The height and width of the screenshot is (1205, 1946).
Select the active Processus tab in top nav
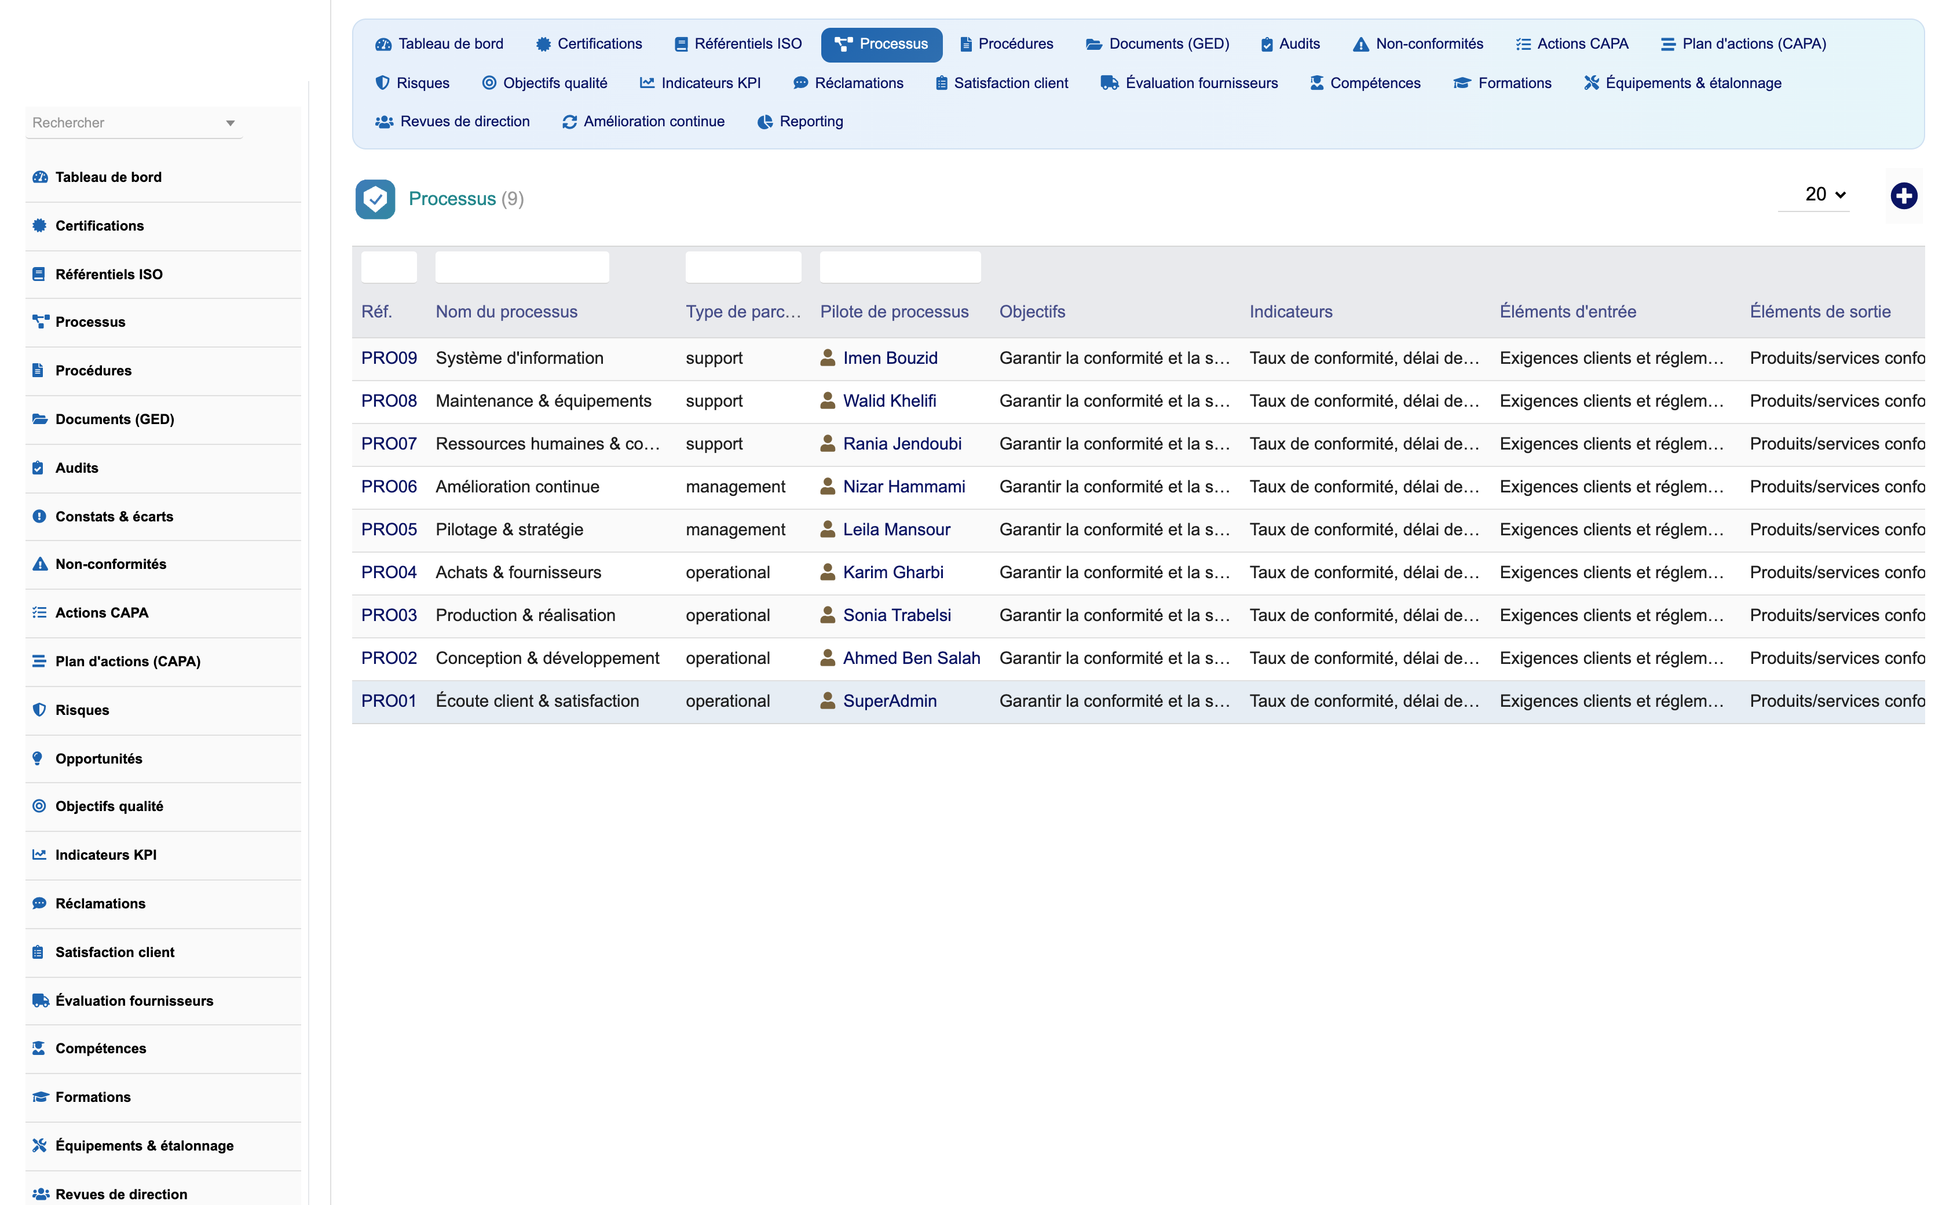(882, 44)
